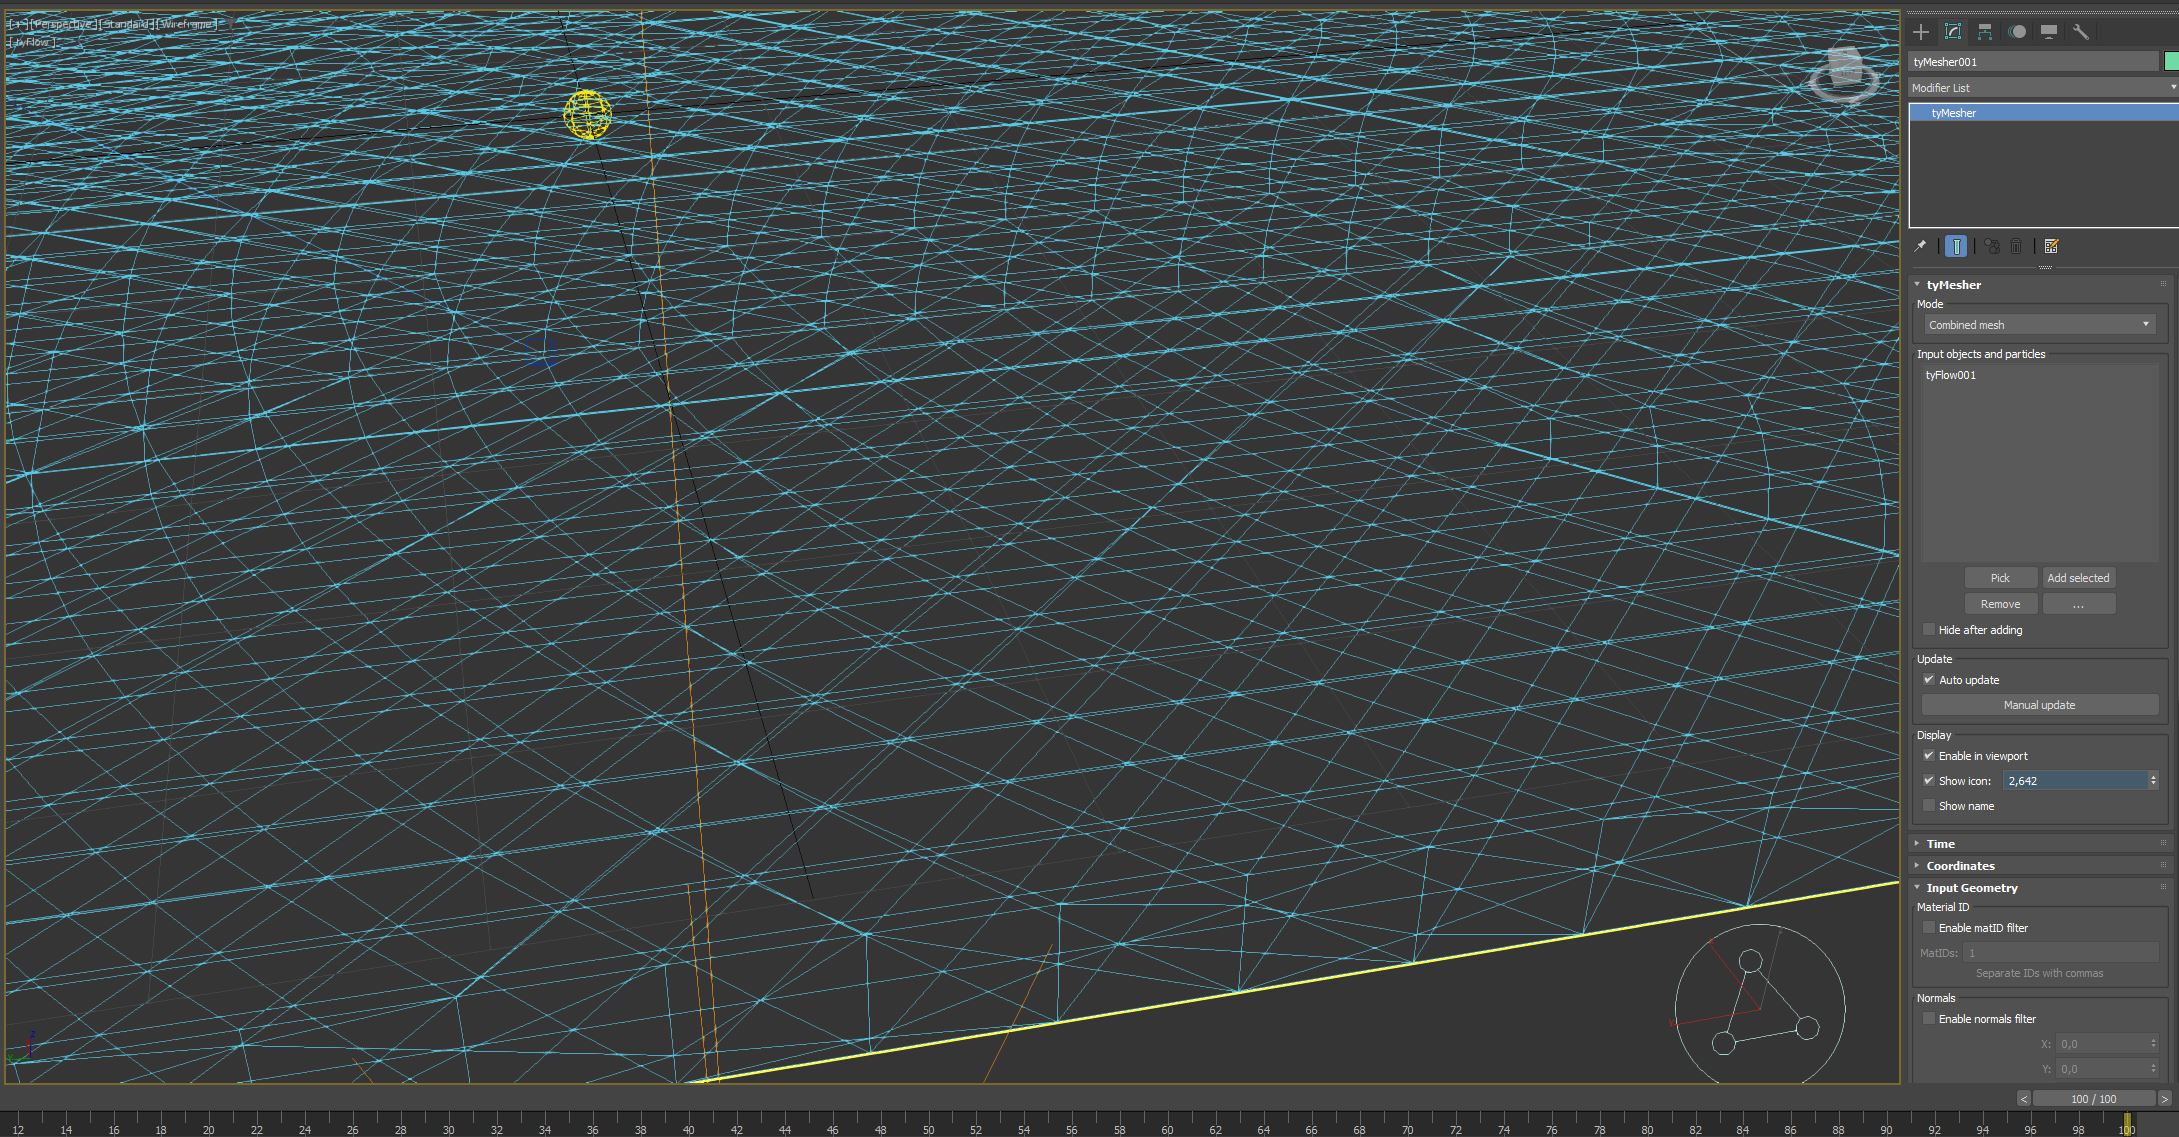Expand the Coordinates rollout
2179x1137 pixels.
[1960, 866]
